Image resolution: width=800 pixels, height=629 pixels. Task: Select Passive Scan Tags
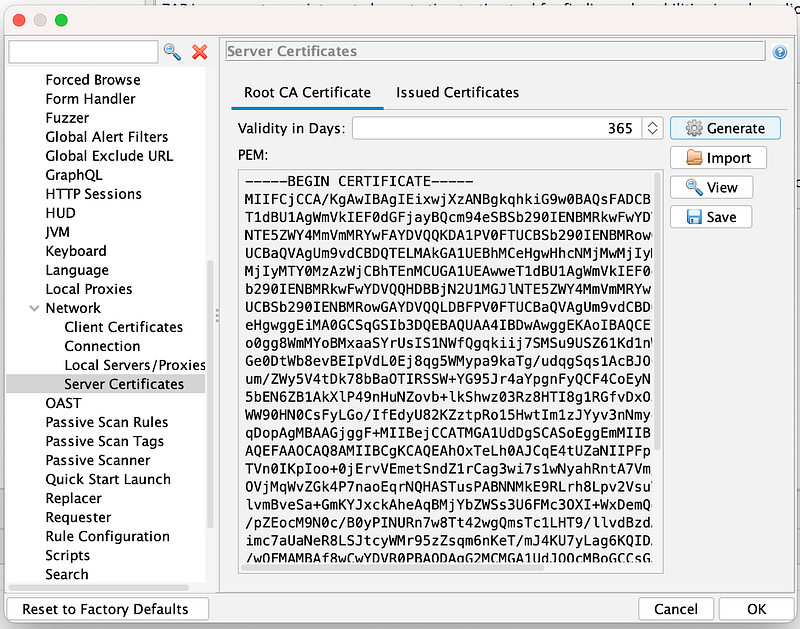(105, 441)
